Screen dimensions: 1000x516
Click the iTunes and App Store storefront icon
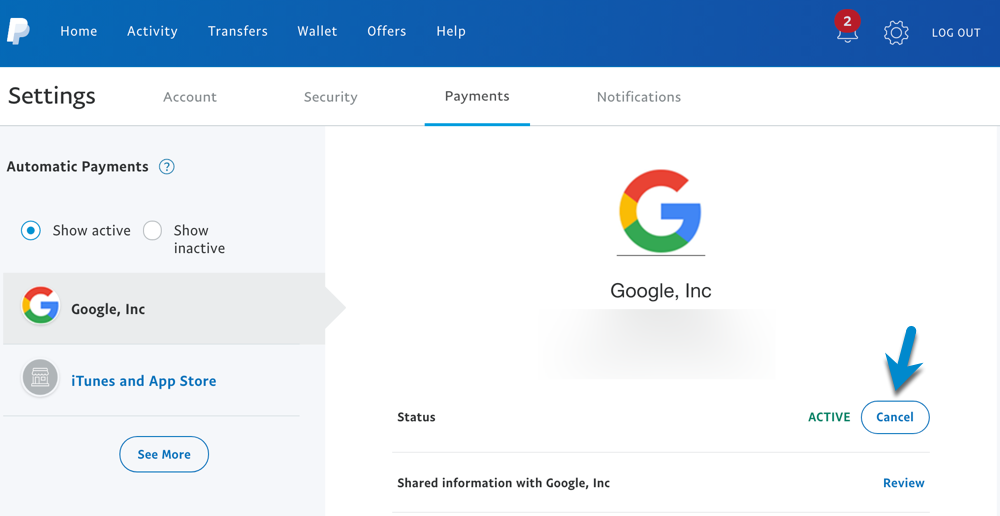coord(41,378)
